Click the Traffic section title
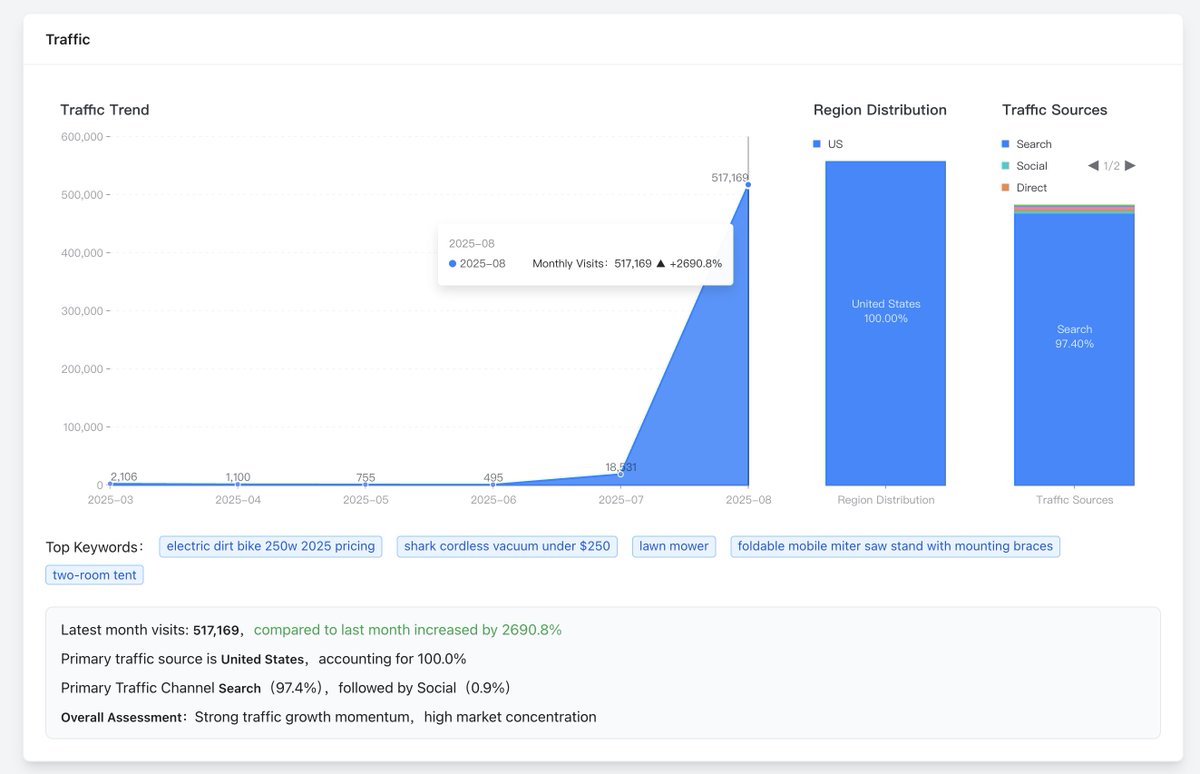 [x=68, y=40]
